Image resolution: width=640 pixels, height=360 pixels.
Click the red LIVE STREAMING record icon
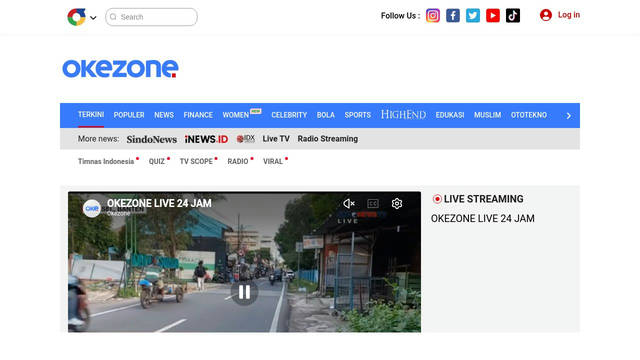(x=437, y=199)
